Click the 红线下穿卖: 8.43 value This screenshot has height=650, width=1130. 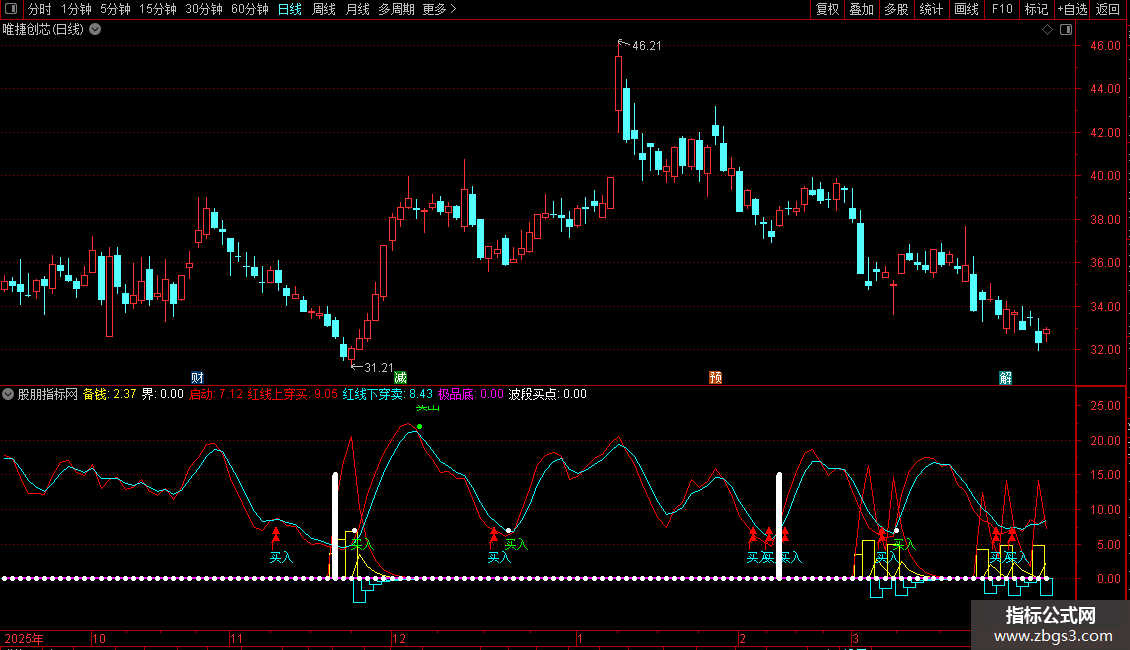click(388, 394)
